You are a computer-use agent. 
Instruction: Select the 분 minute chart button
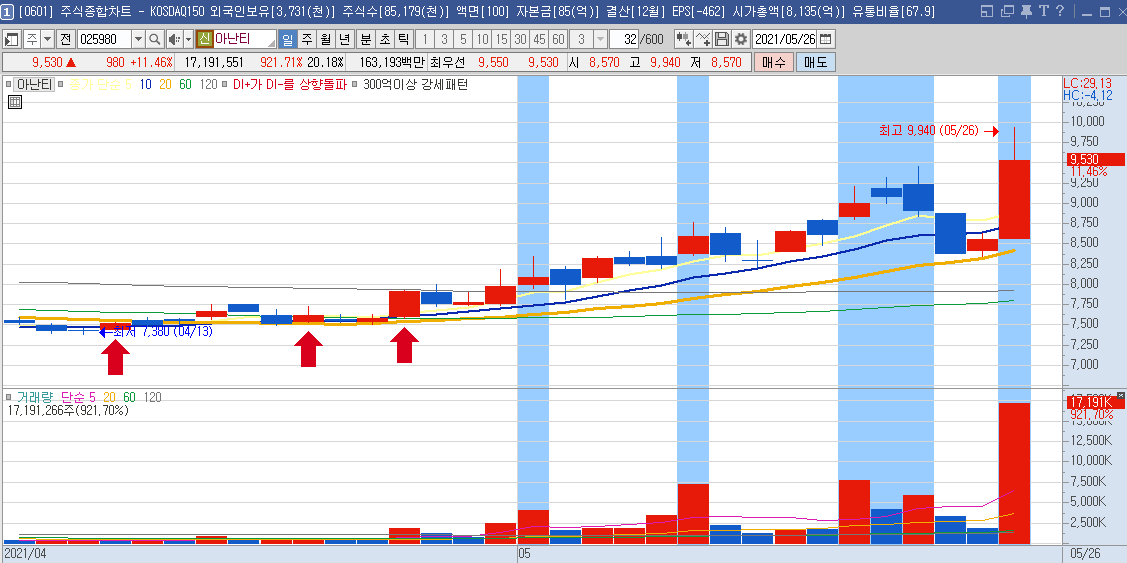coord(366,40)
